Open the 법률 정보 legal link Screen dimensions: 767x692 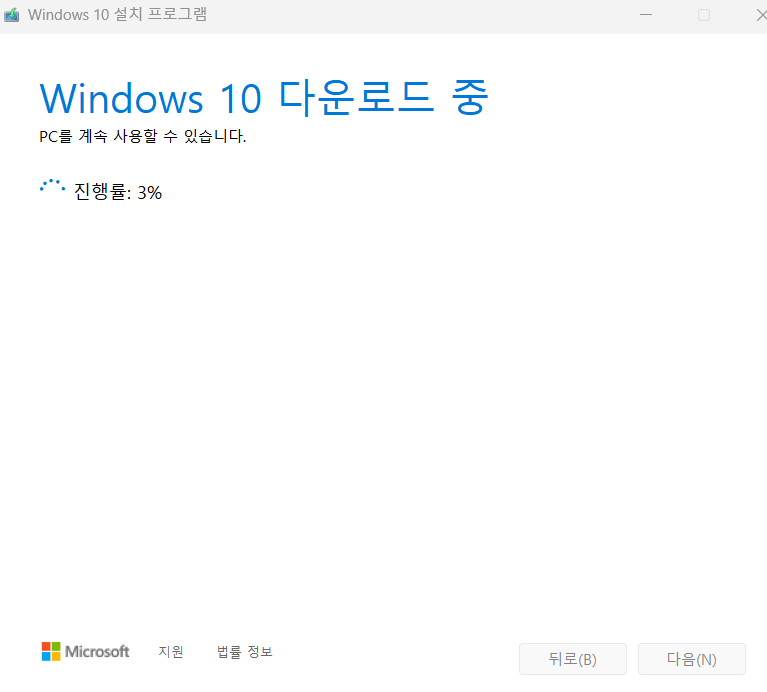(x=245, y=651)
